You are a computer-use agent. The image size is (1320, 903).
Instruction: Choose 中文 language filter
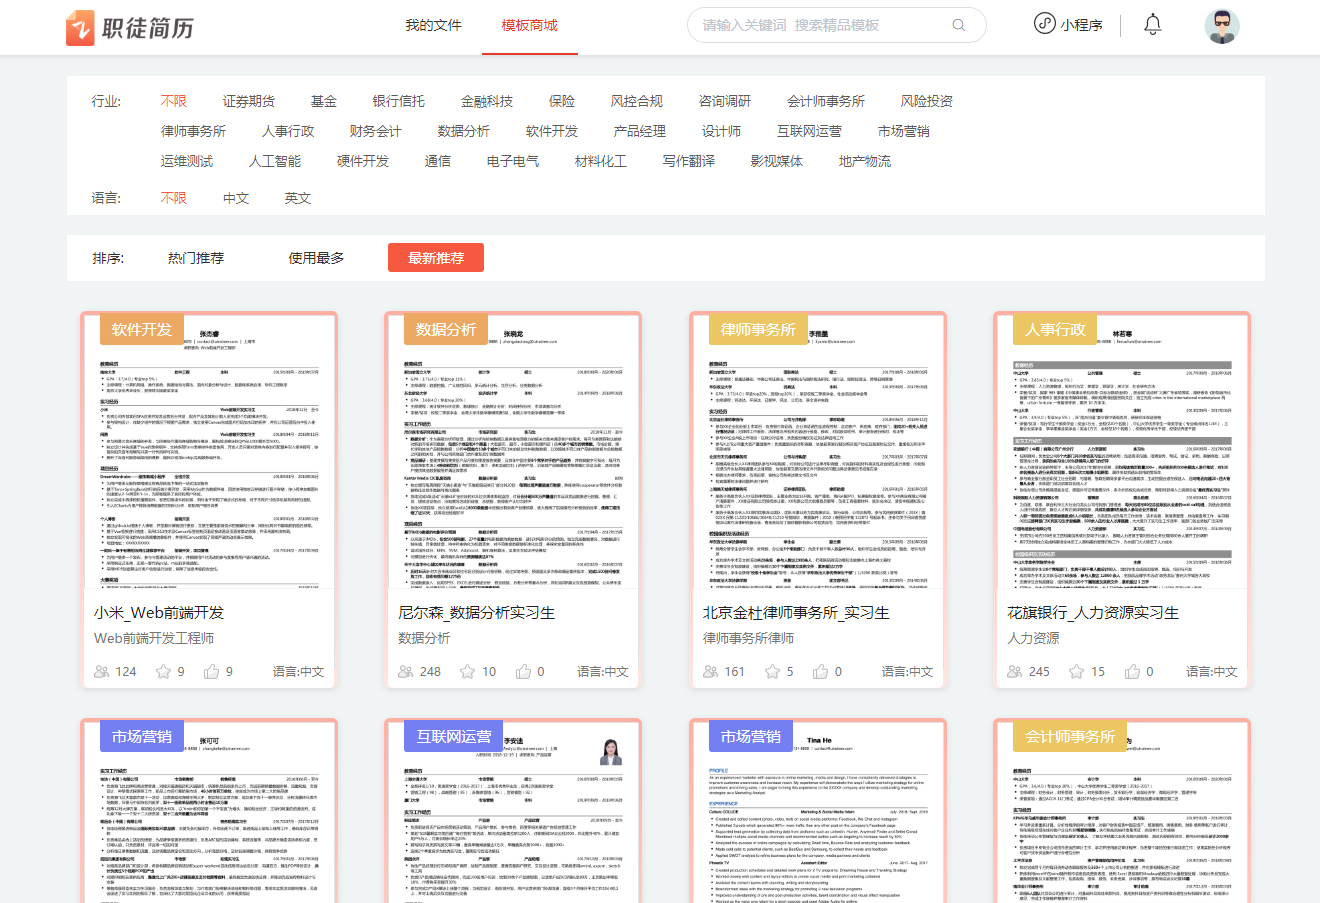236,198
